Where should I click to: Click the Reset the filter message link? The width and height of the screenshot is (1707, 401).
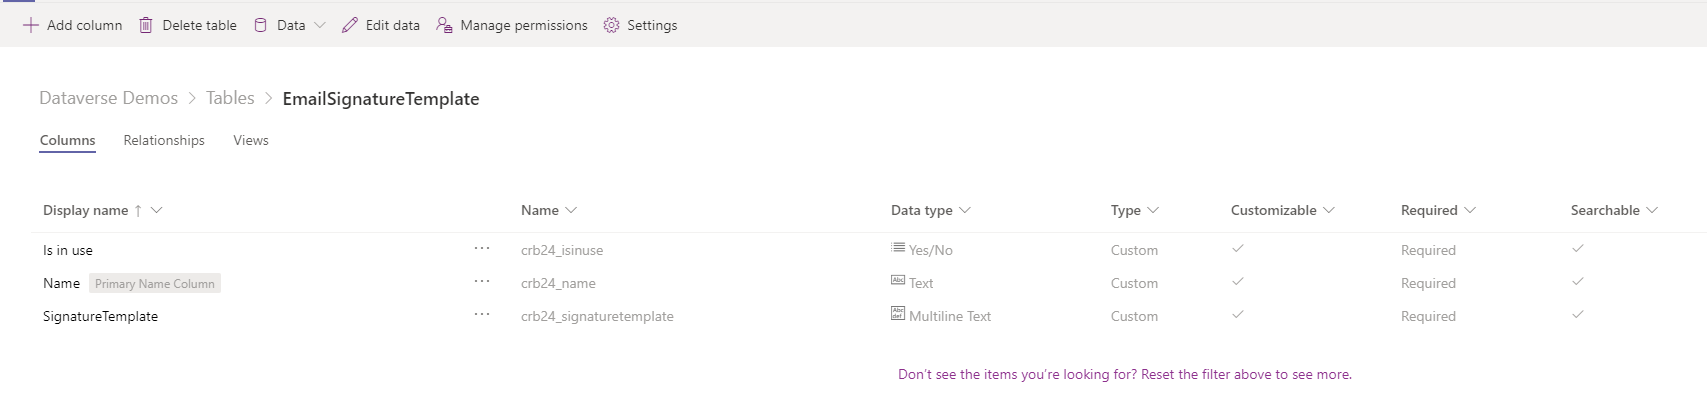[x=1124, y=374]
